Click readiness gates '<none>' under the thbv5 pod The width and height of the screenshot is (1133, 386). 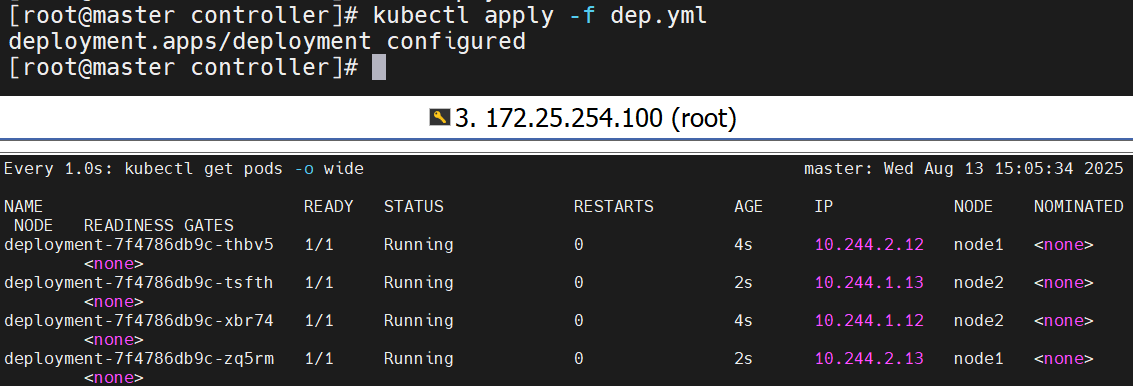(x=113, y=264)
